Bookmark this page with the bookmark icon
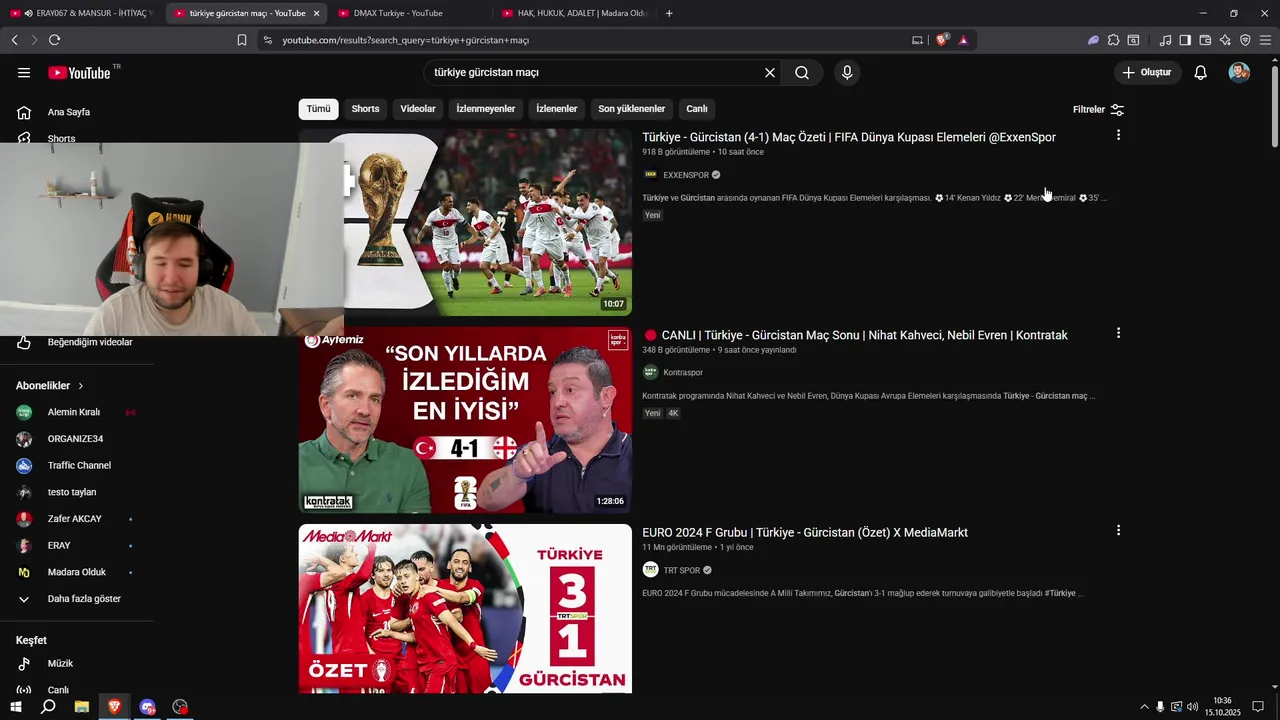This screenshot has height=720, width=1280. click(242, 40)
